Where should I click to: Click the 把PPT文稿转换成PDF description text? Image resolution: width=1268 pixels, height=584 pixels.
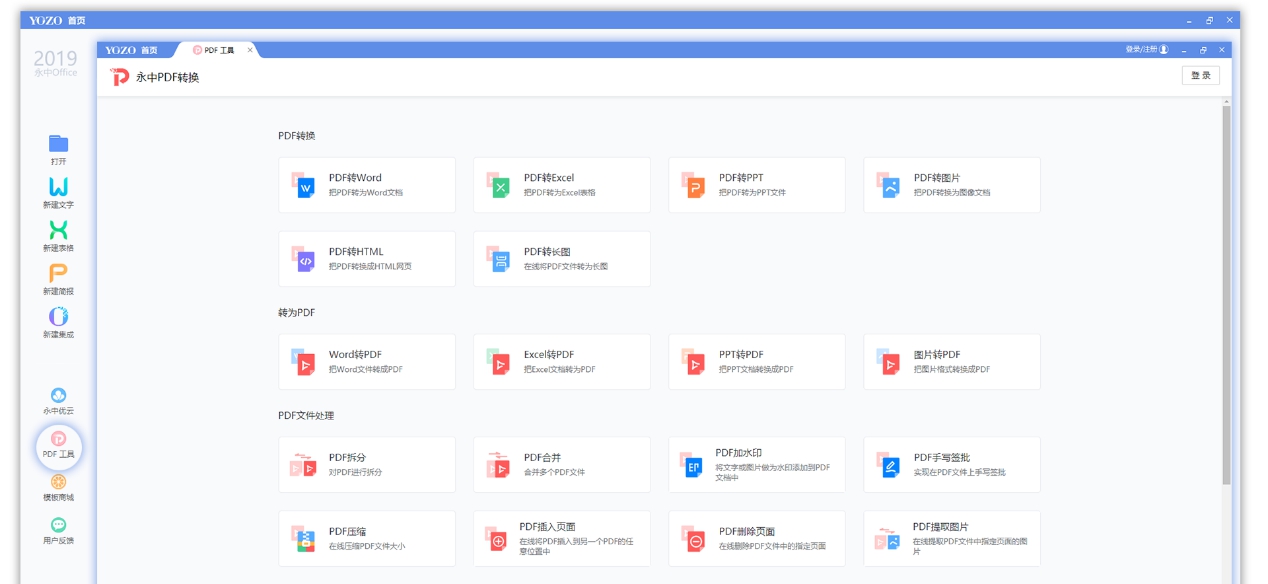pyautogui.click(x=756, y=370)
